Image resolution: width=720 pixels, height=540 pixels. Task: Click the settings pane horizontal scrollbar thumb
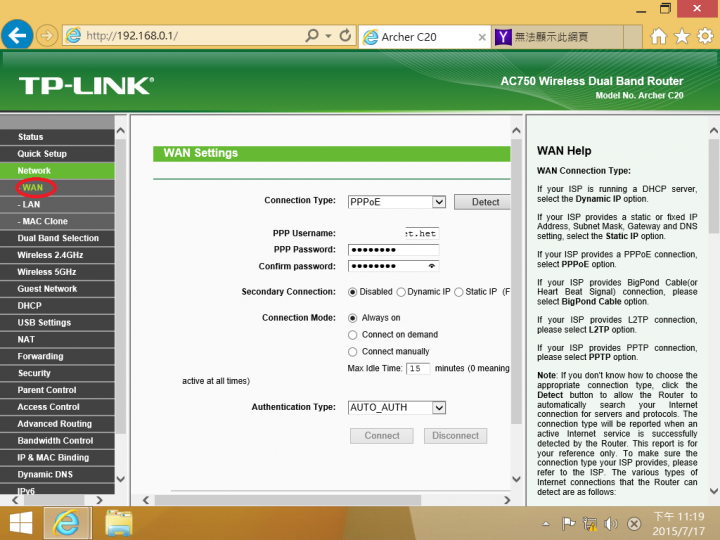[x=288, y=500]
